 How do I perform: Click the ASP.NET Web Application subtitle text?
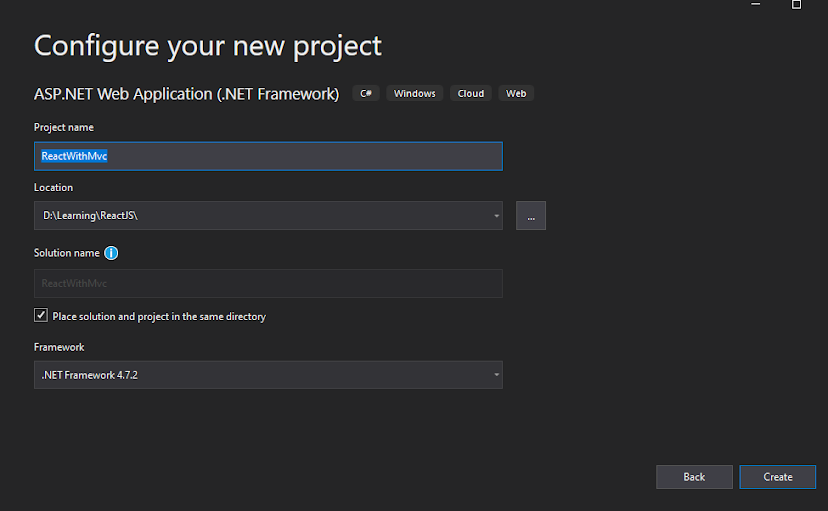click(187, 94)
